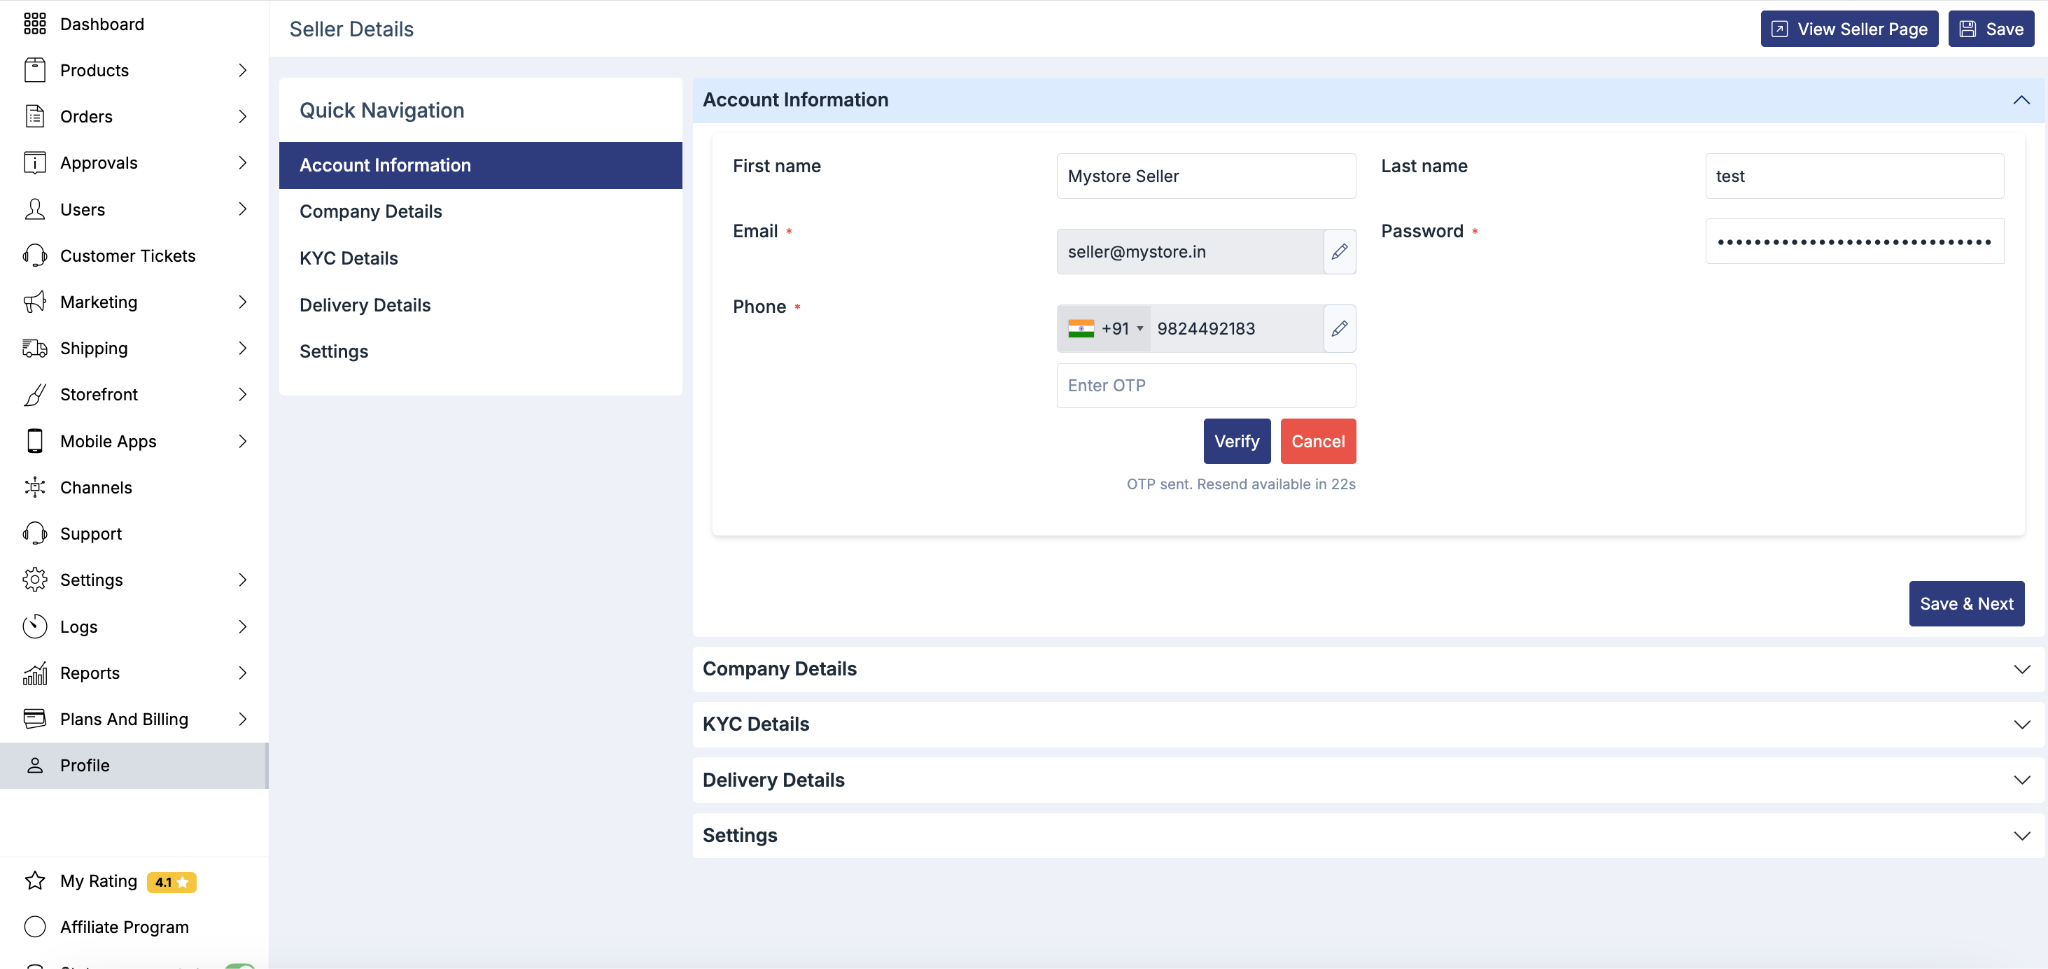Click the Storefront brush icon
2048x969 pixels.
click(35, 395)
